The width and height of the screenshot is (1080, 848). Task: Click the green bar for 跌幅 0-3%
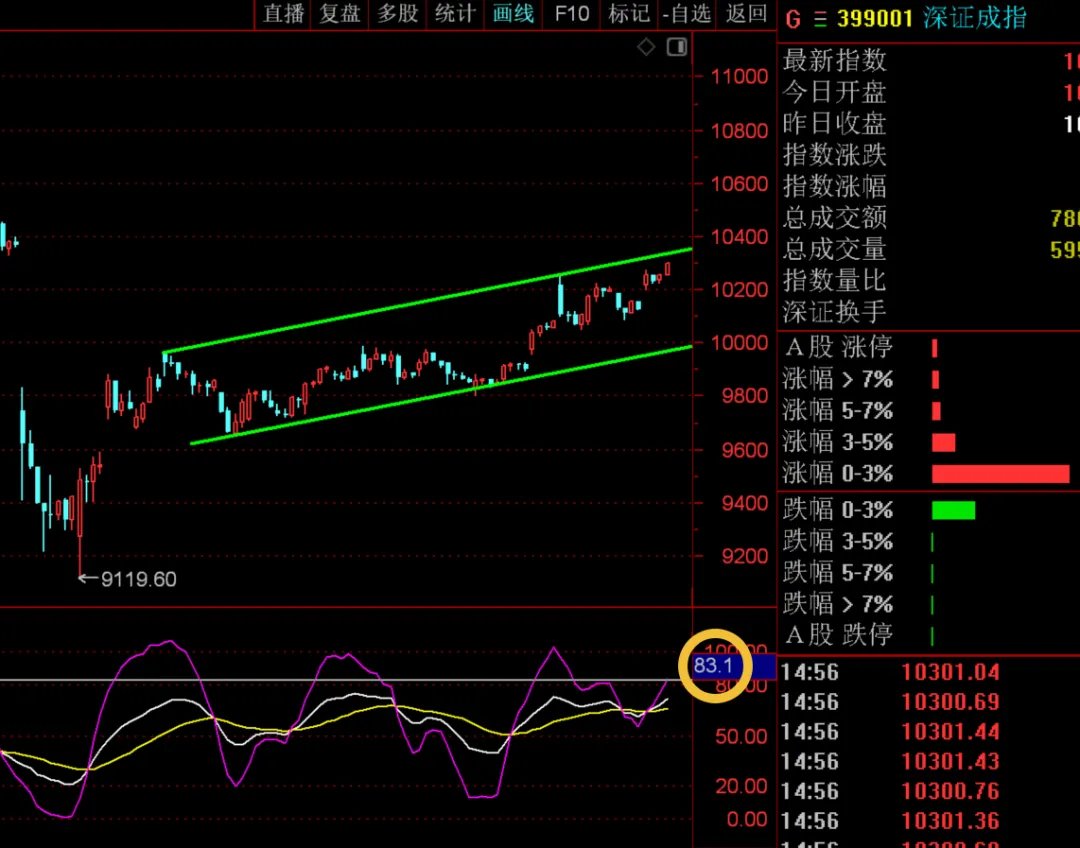pyautogui.click(x=953, y=510)
